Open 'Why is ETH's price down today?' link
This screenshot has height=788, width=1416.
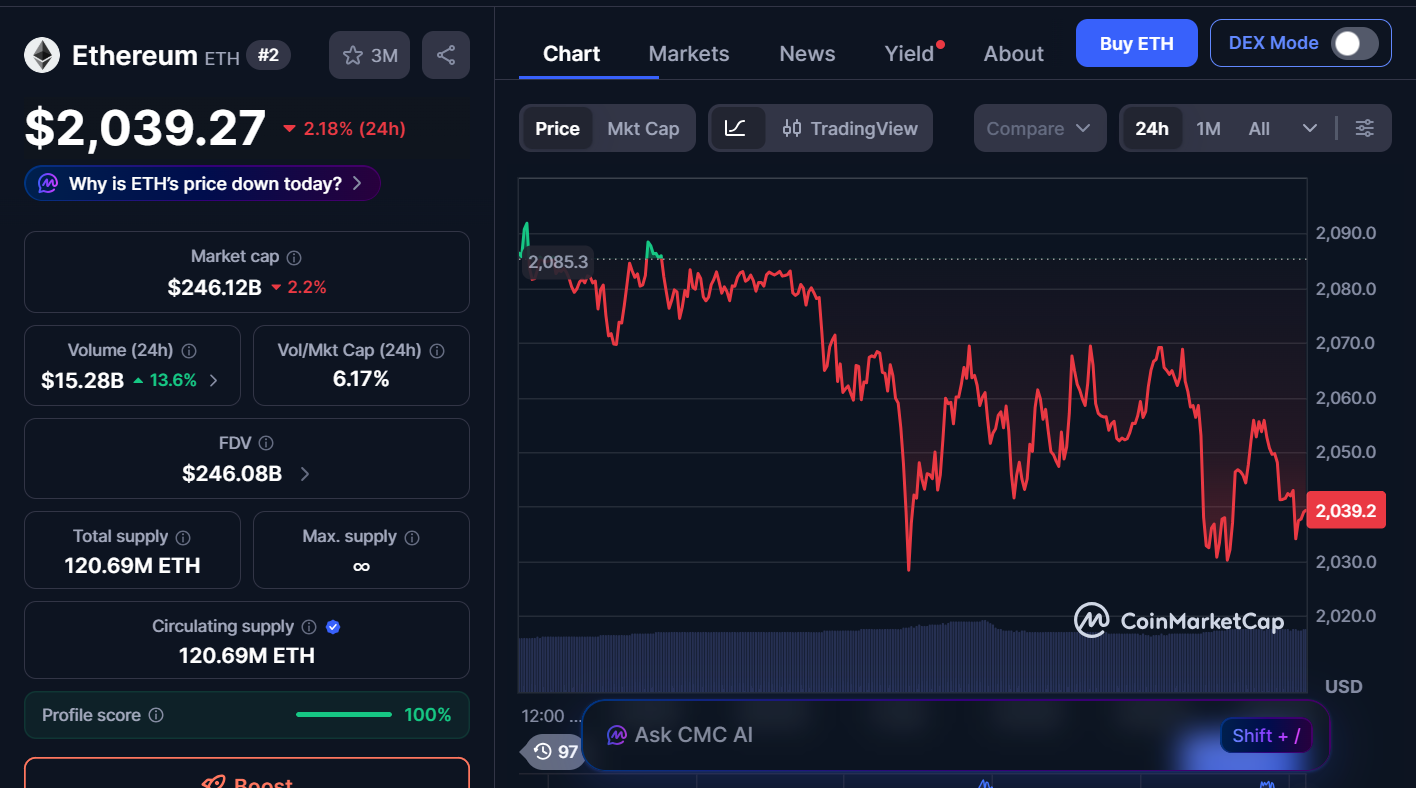200,183
